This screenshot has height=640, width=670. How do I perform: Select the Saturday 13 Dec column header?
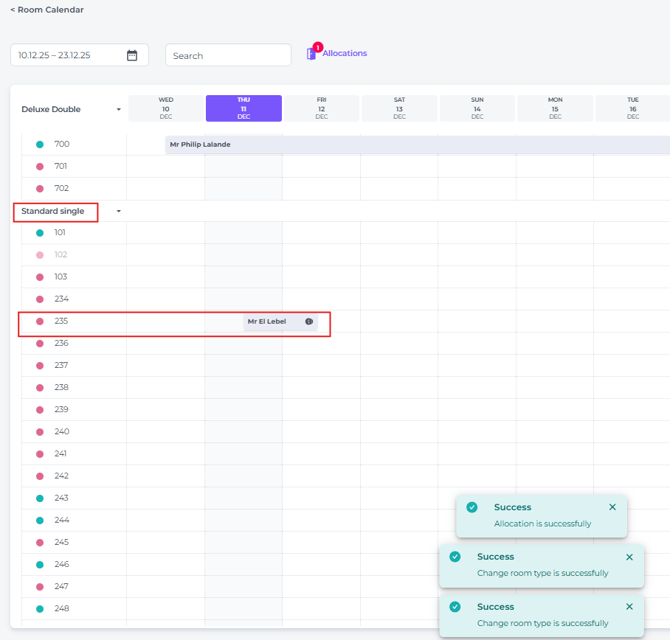(399, 108)
